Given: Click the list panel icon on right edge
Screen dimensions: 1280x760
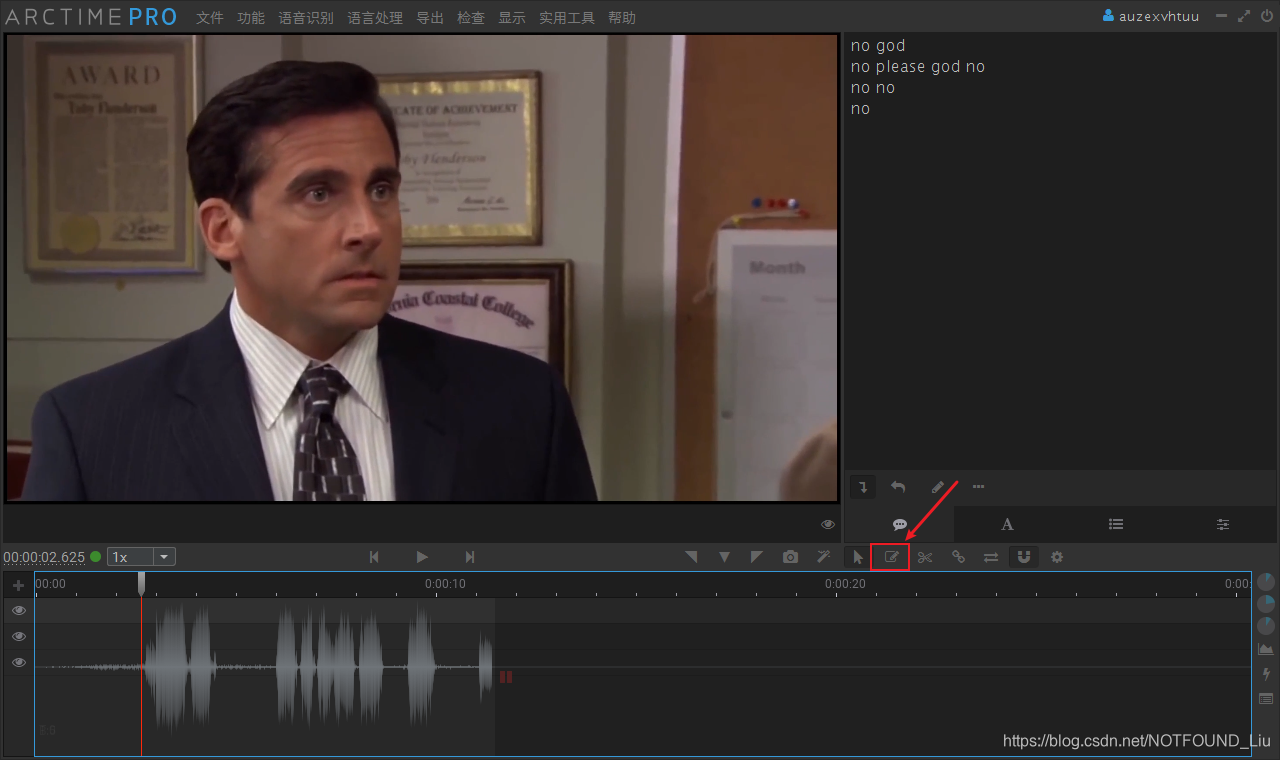Looking at the screenshot, I should tap(1266, 698).
